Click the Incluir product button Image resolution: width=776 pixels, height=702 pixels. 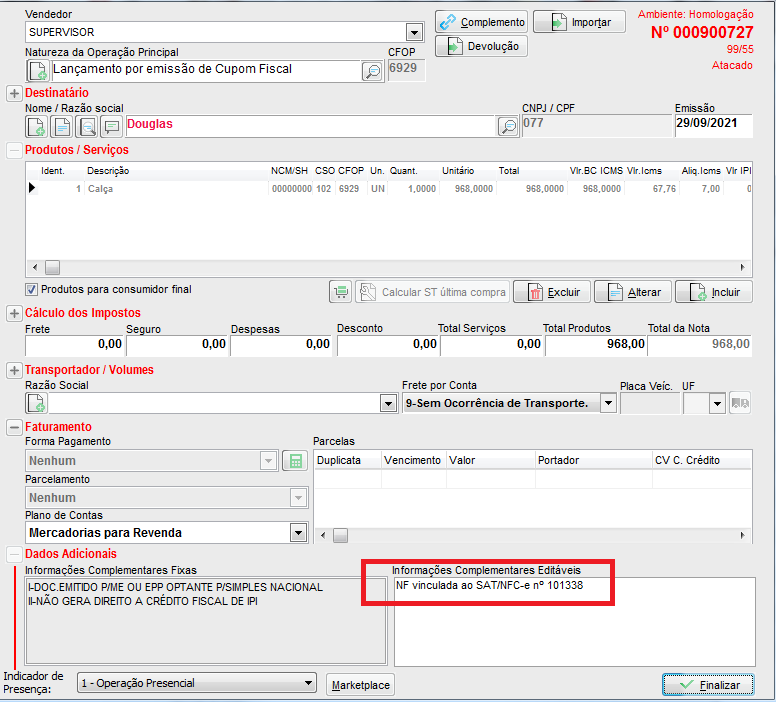pyautogui.click(x=714, y=292)
